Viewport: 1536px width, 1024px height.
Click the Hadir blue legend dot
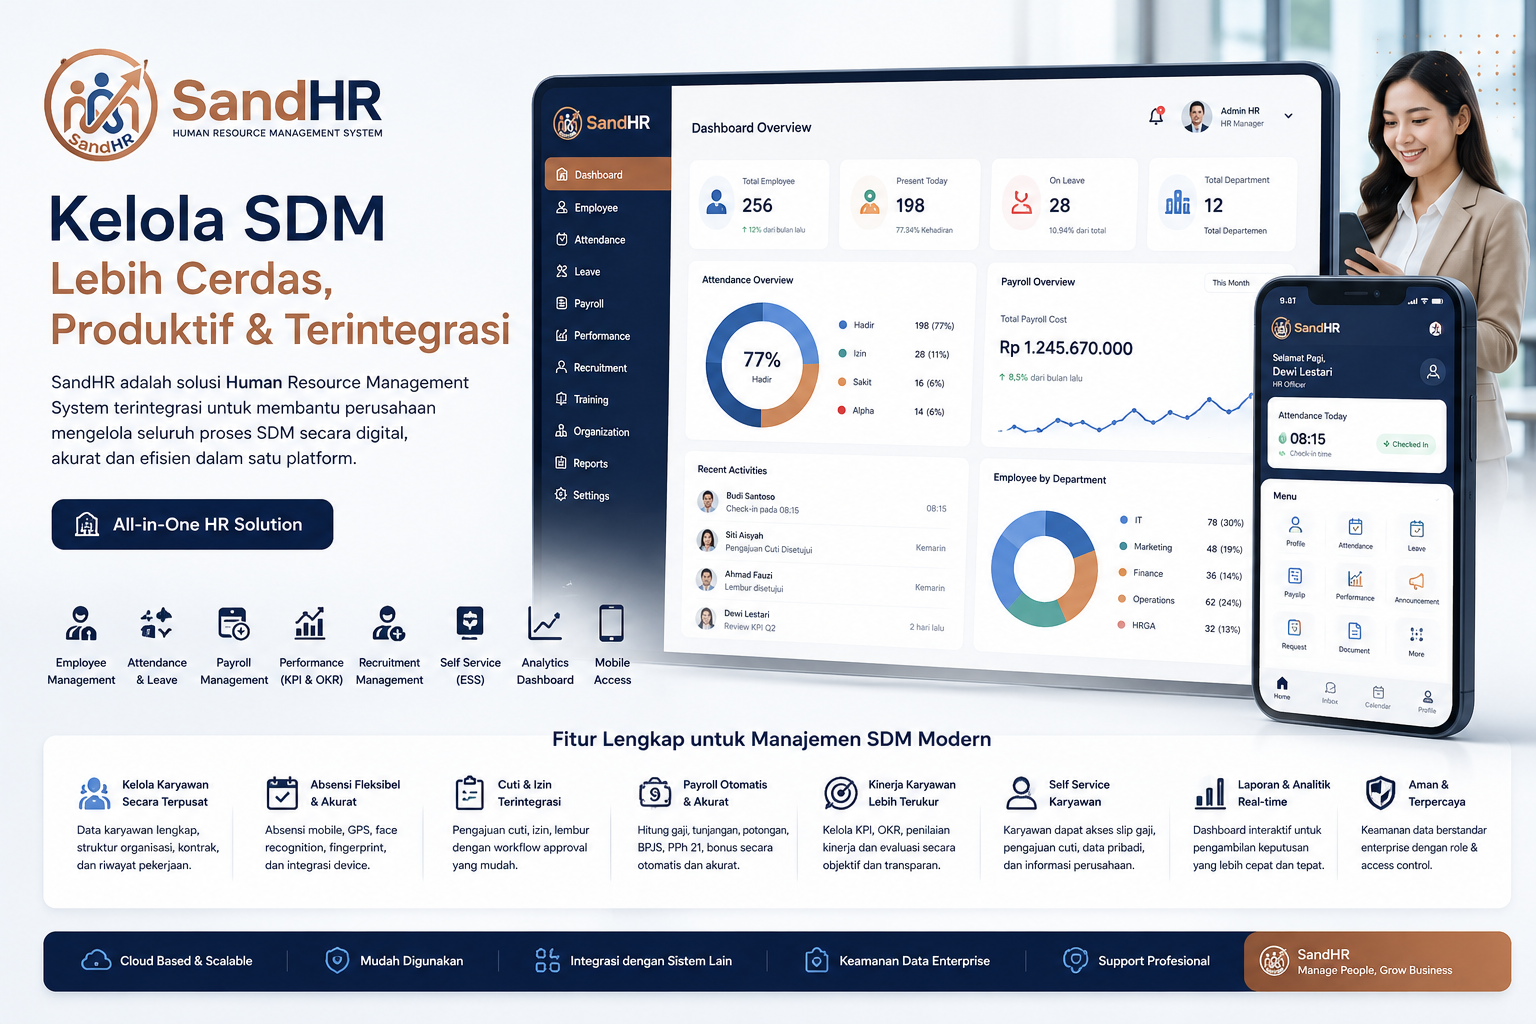843,325
